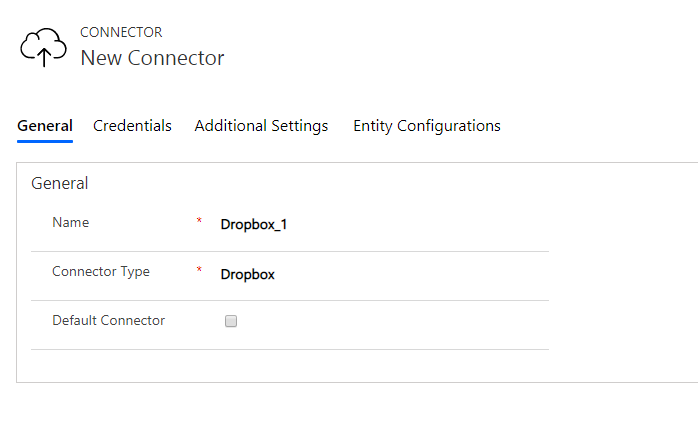Open the Connector Type field showing Dropbox
This screenshot has width=698, height=432.
[x=383, y=274]
